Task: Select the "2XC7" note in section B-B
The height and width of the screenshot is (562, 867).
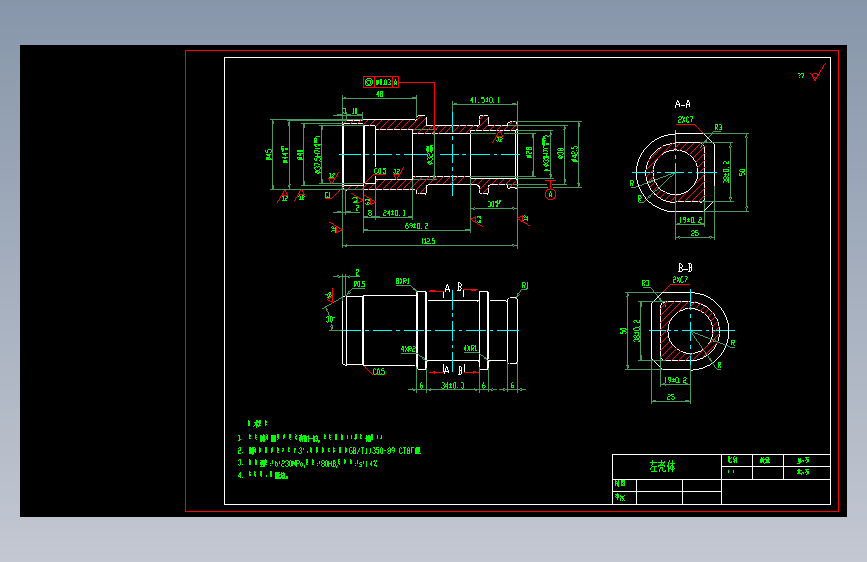Action: click(x=680, y=280)
